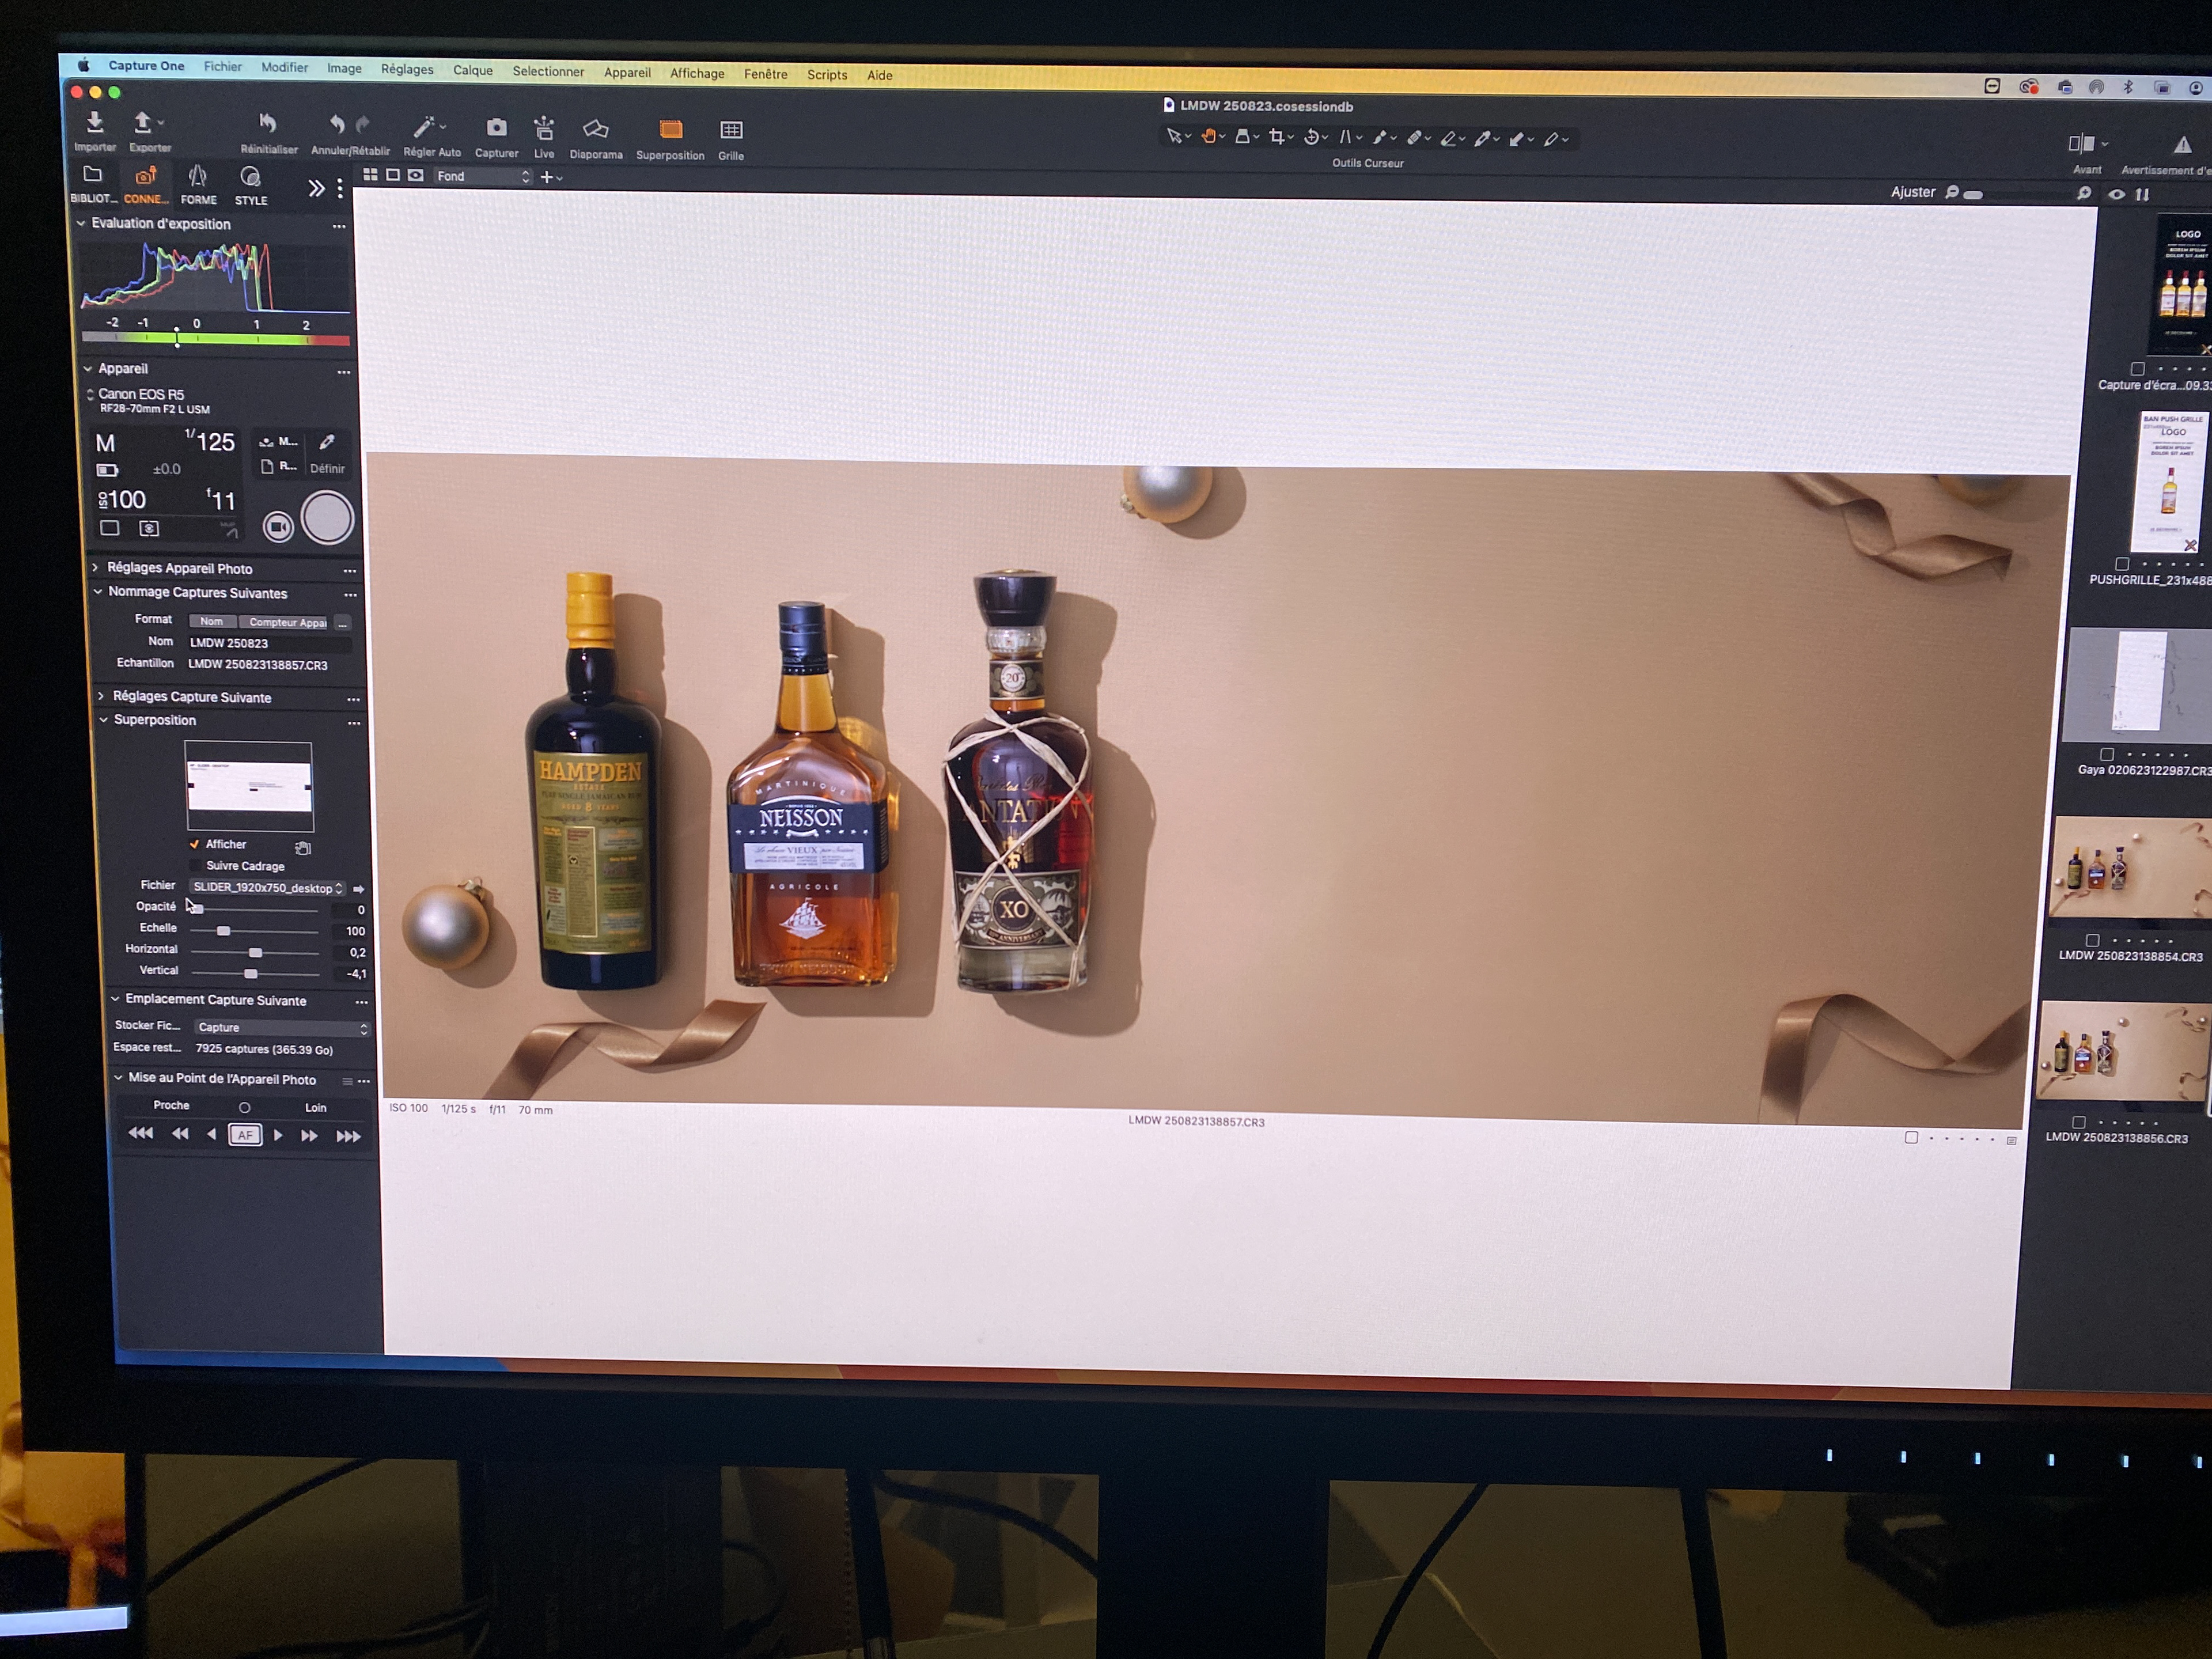Viewport: 2212px width, 1659px height.
Task: Open the Calque menu
Action: click(472, 70)
